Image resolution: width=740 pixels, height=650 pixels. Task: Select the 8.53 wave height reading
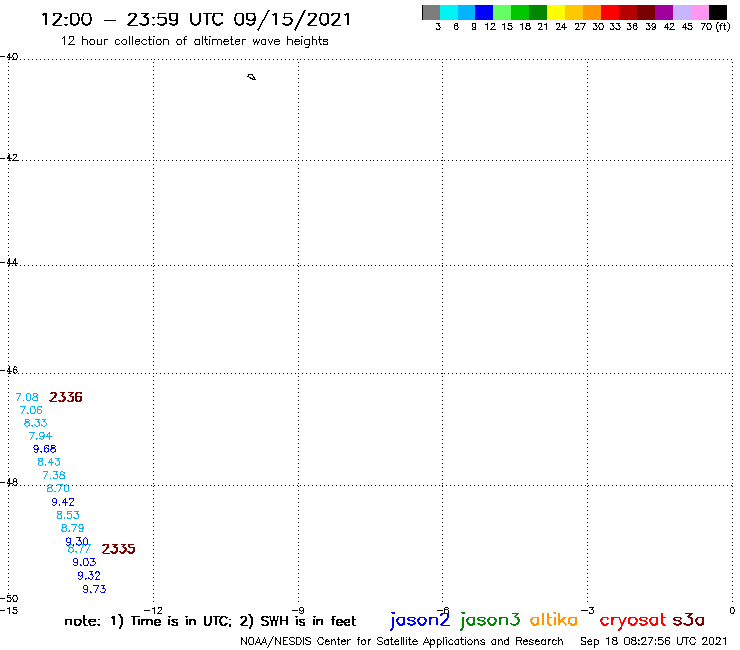coord(68,515)
